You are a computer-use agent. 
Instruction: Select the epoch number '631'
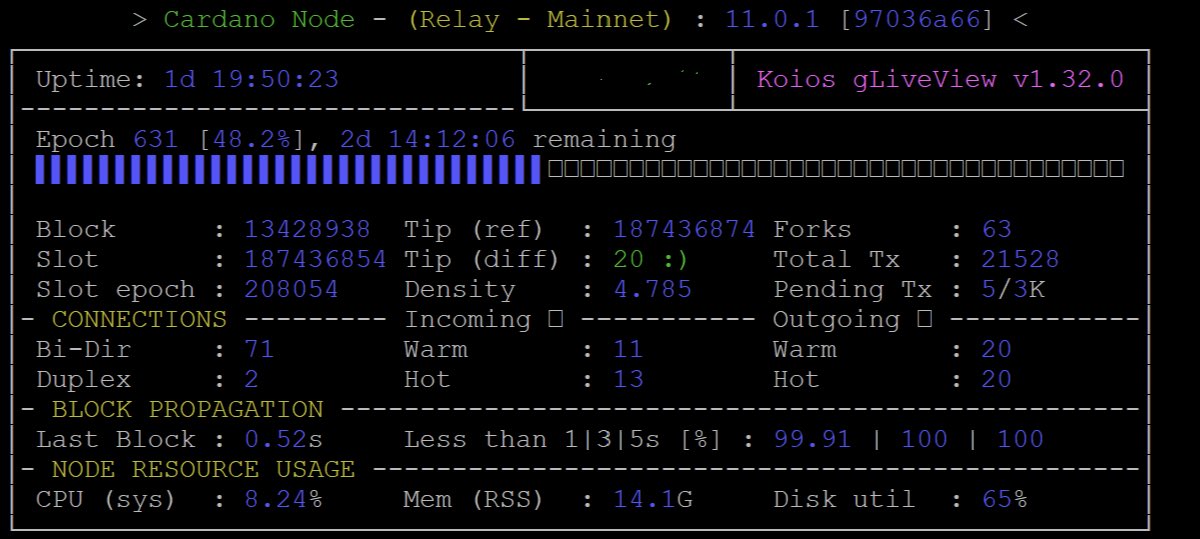156,139
